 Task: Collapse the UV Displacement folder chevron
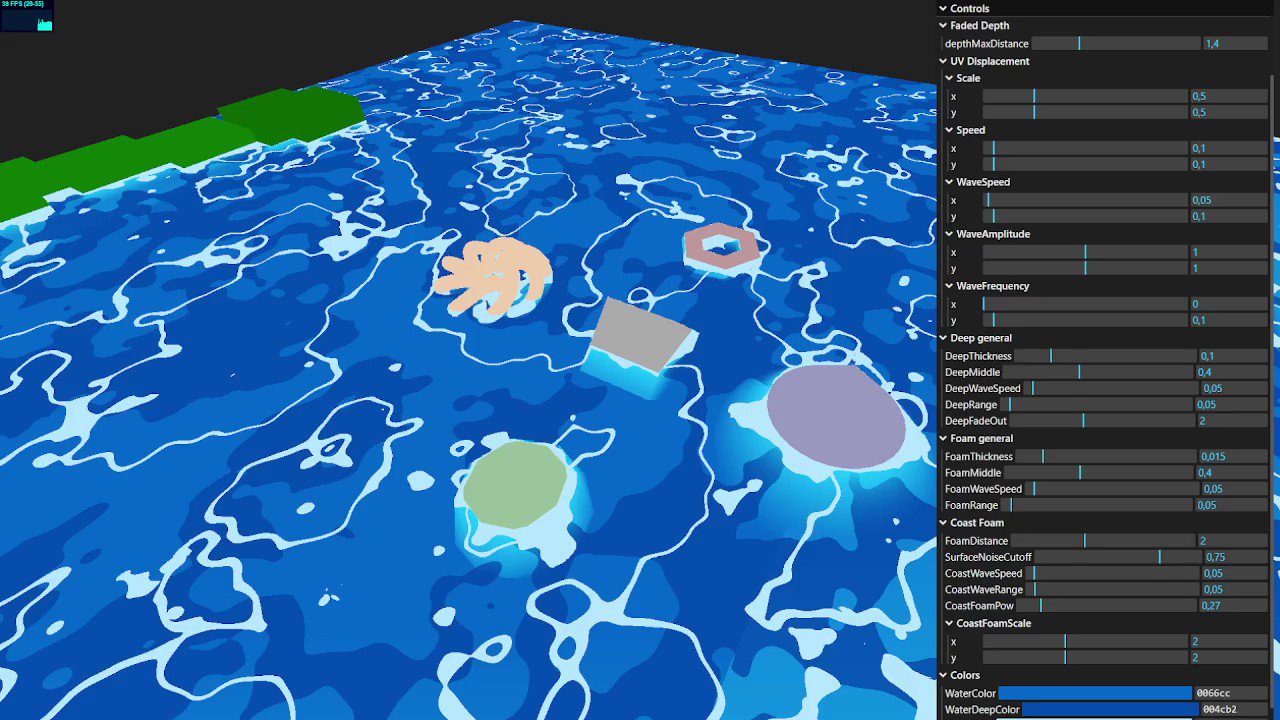(x=942, y=61)
